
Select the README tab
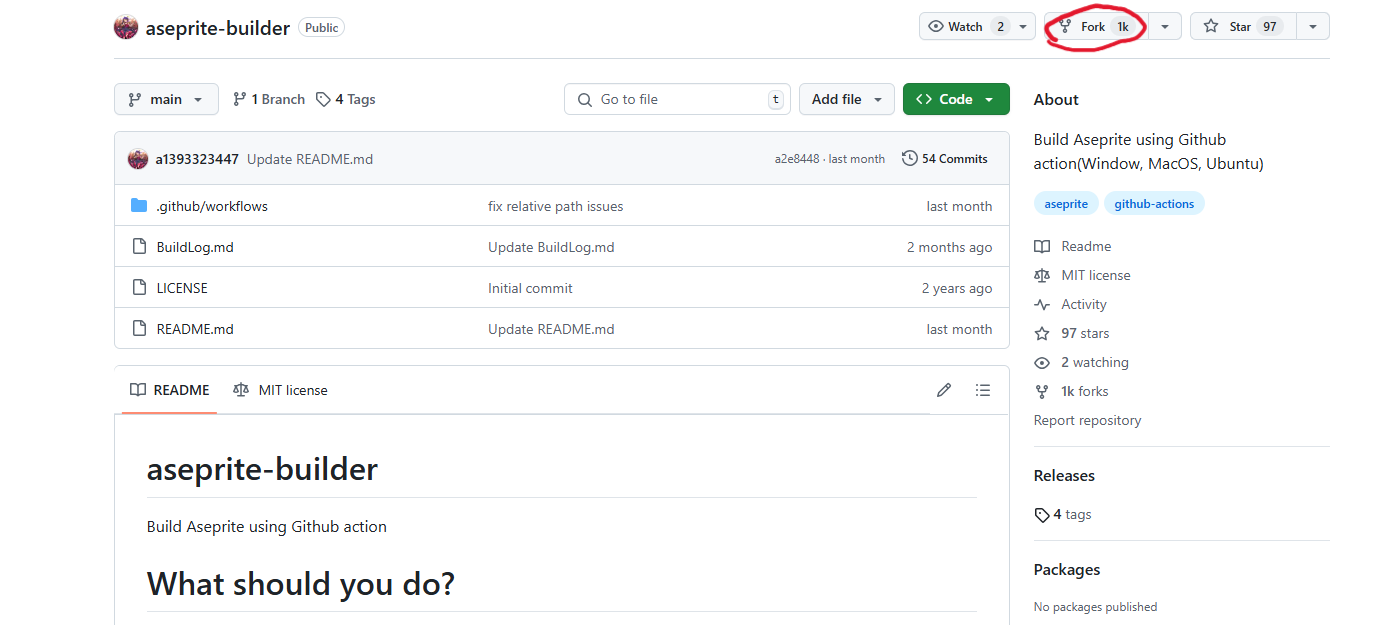click(x=170, y=390)
